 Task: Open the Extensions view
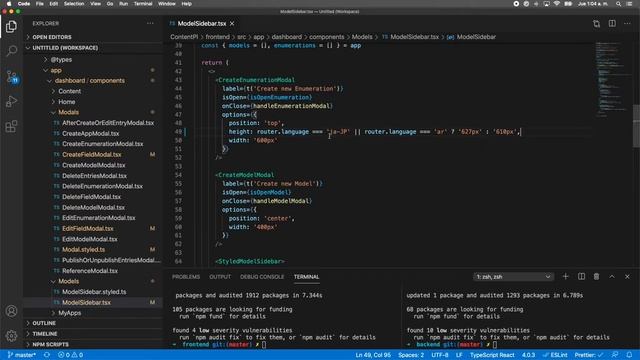(11, 126)
